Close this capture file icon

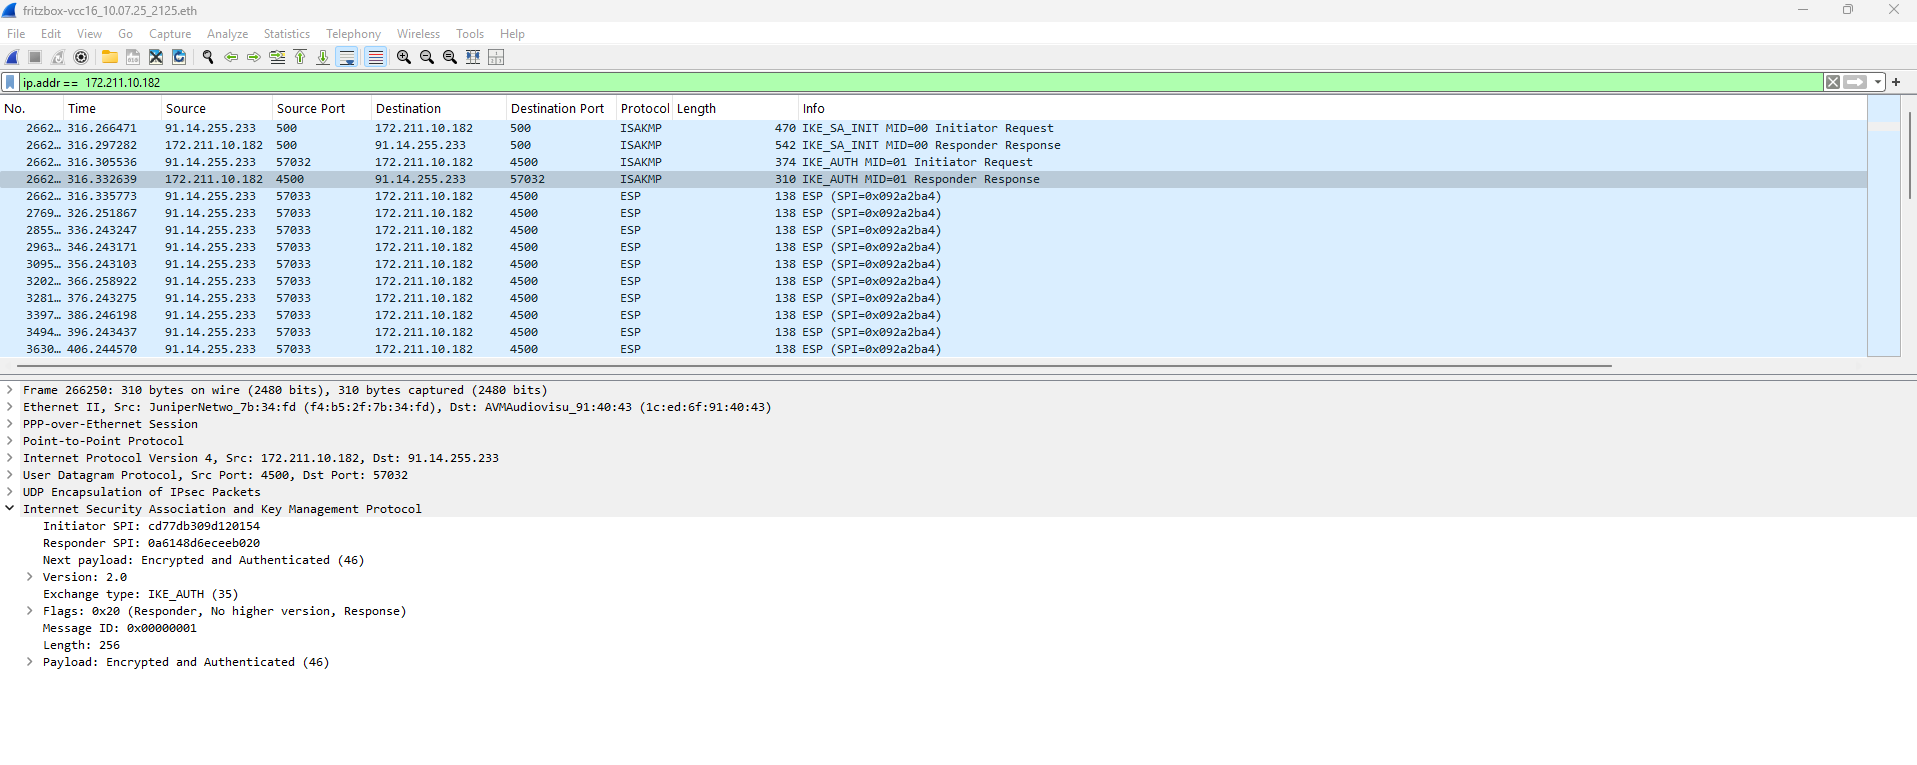pos(156,57)
